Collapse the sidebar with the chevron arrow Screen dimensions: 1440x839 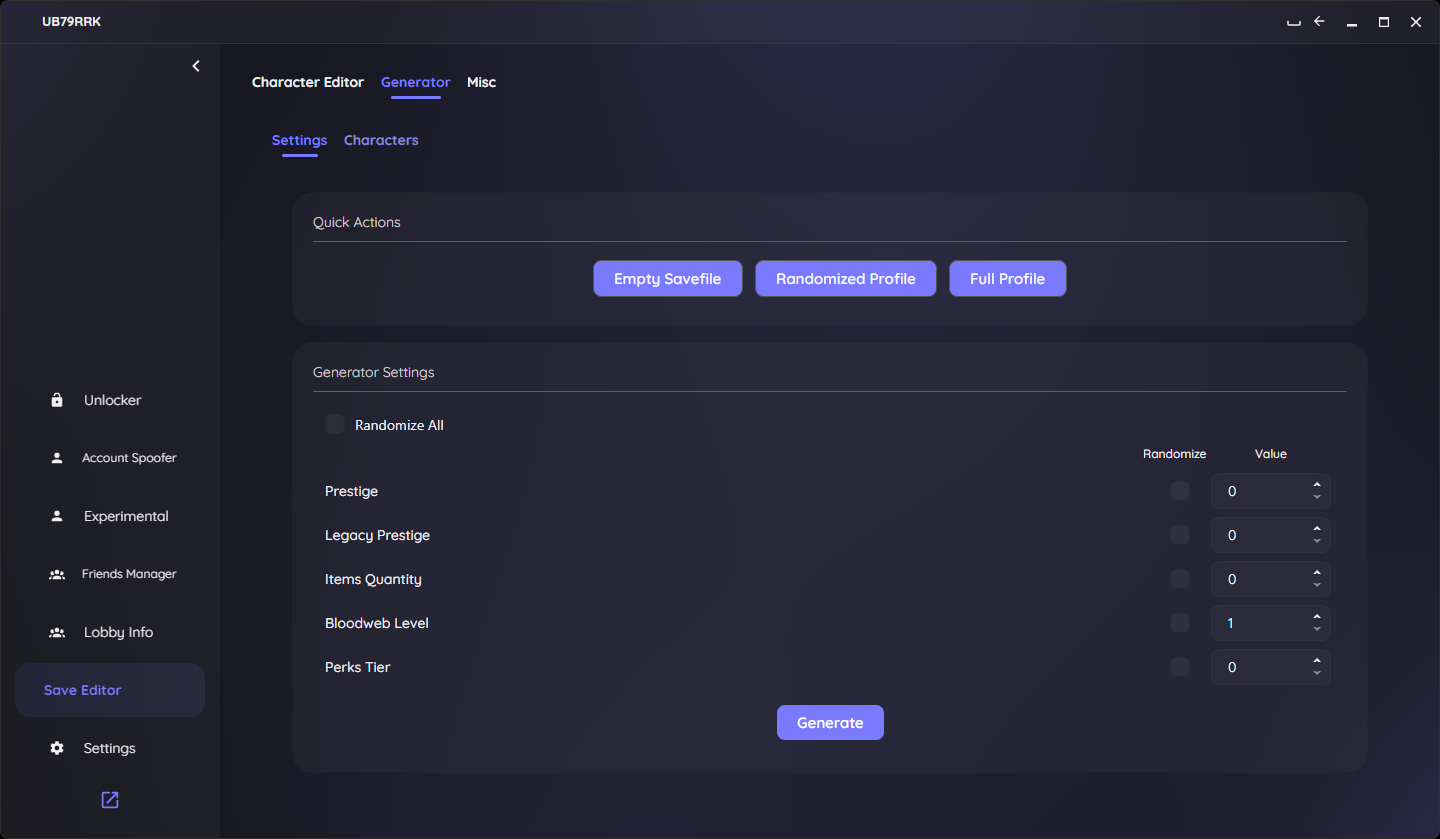(196, 66)
